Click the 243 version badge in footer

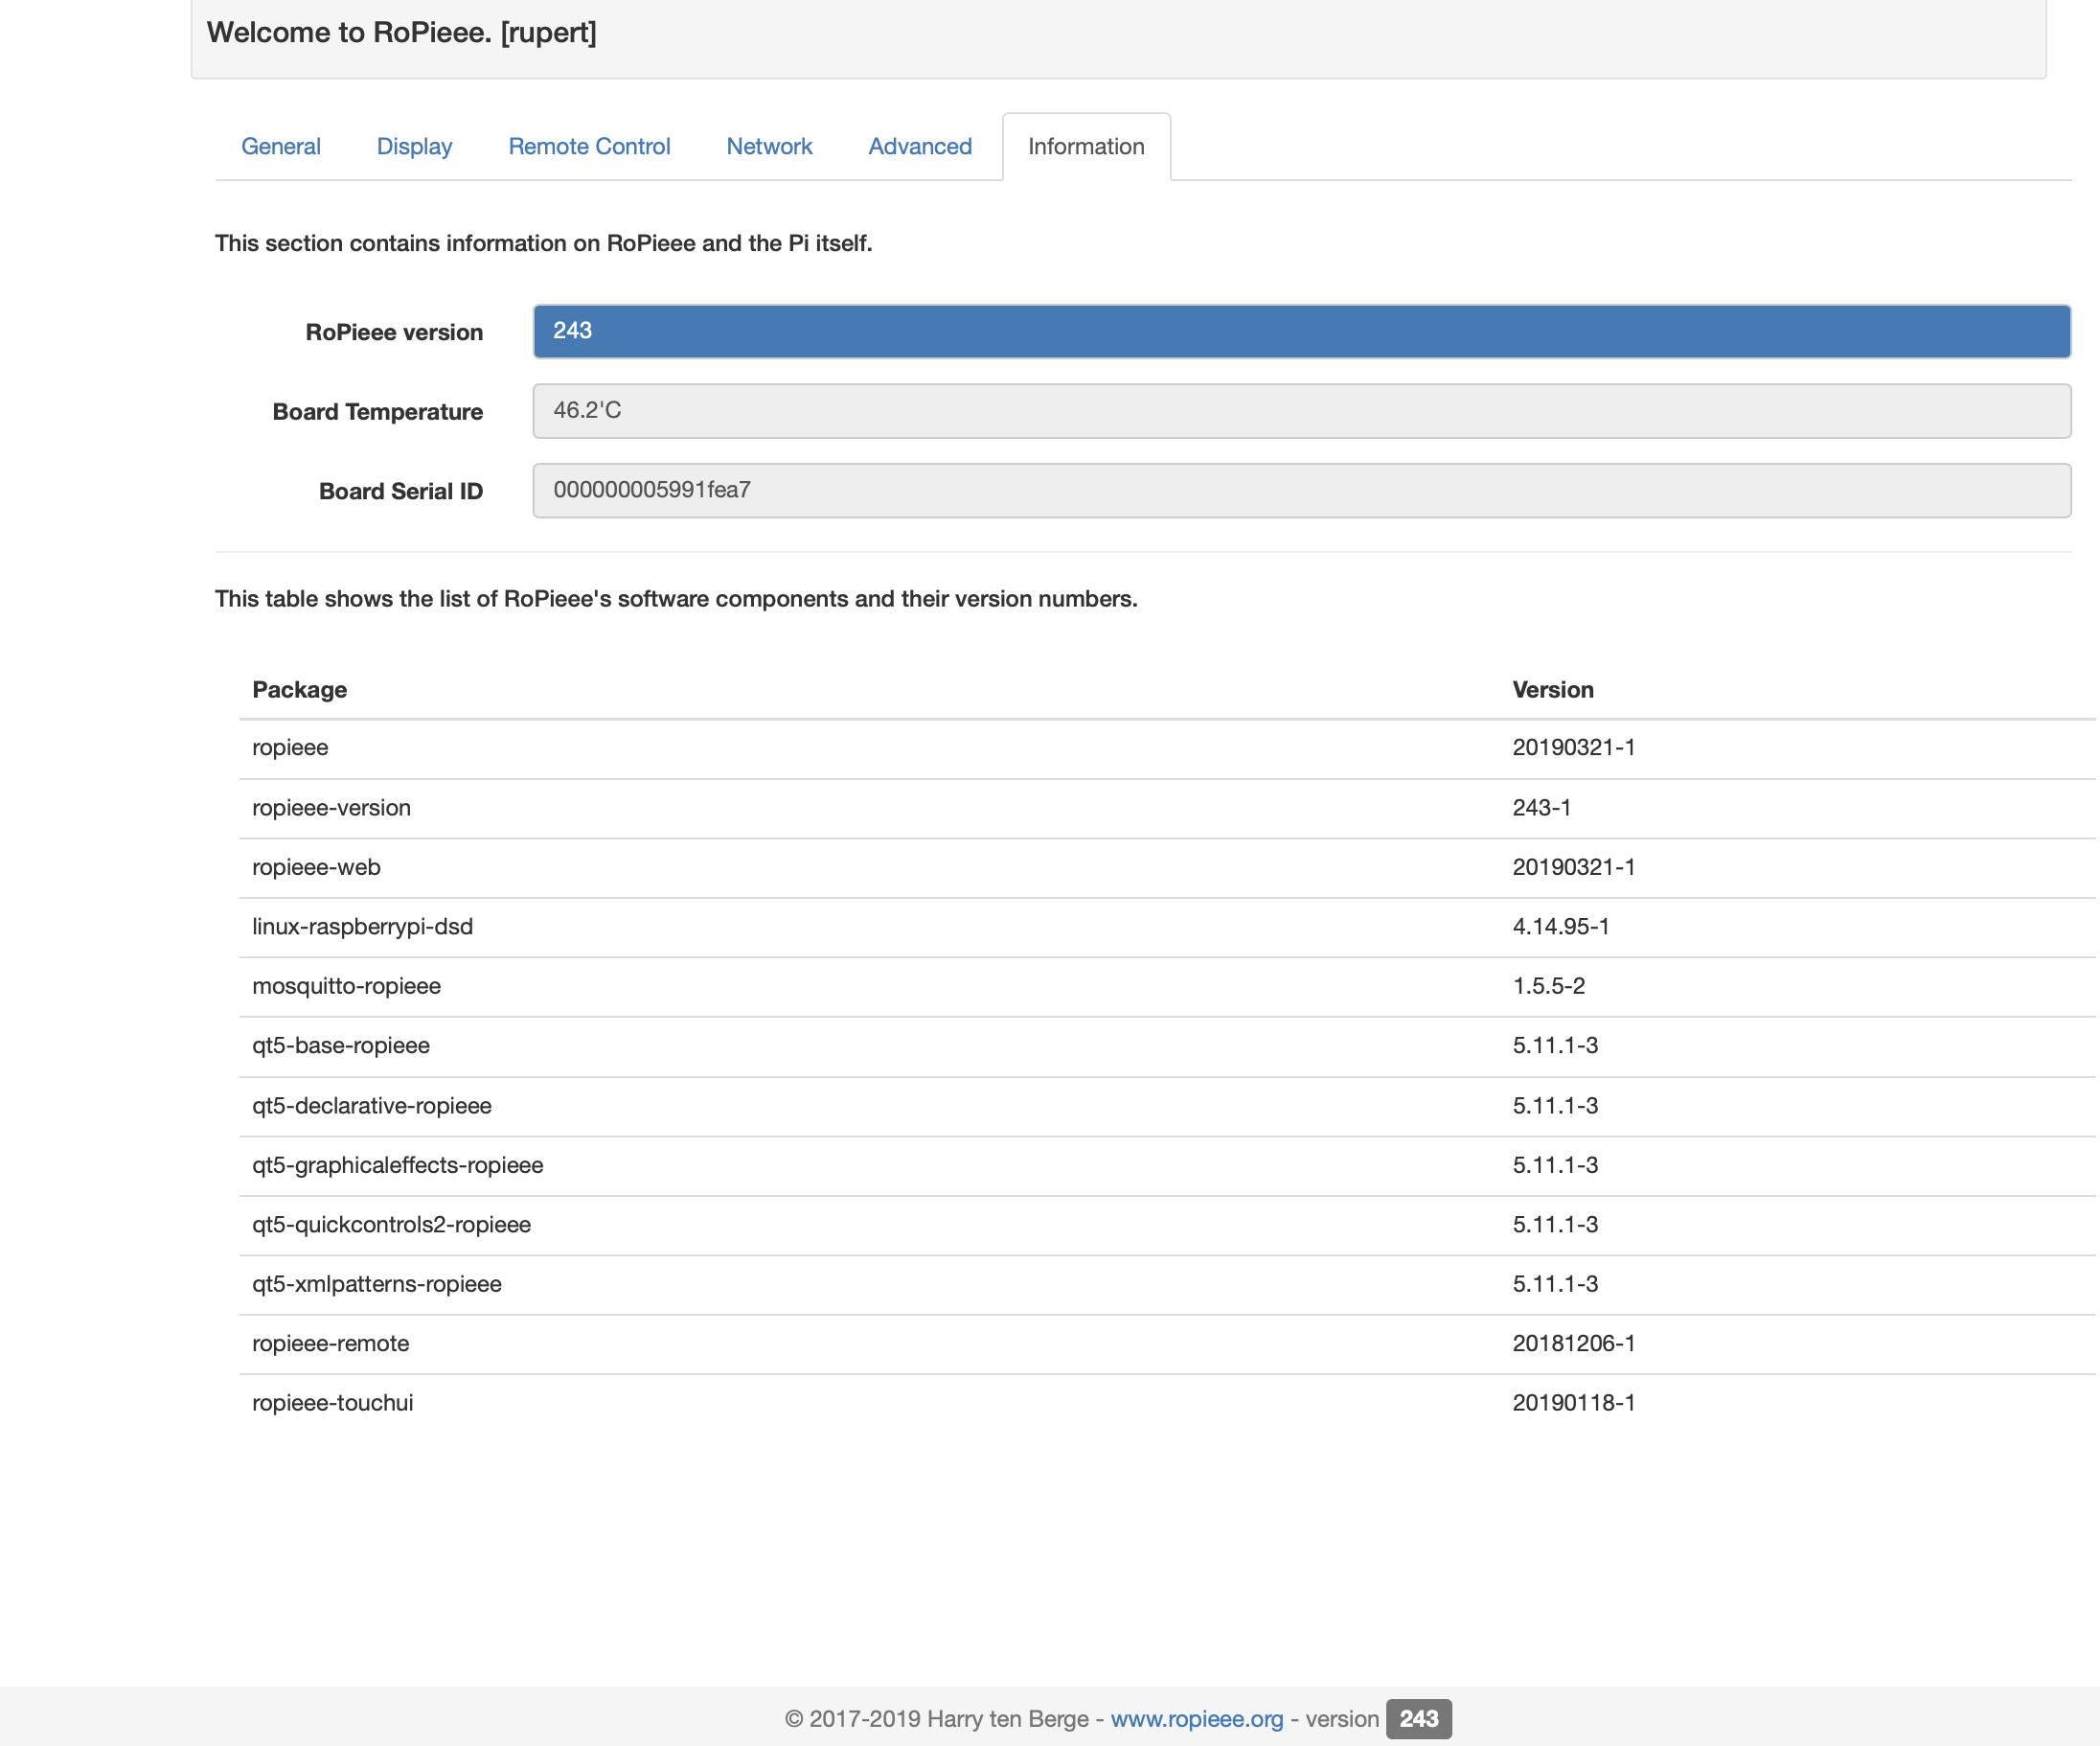(1417, 1718)
